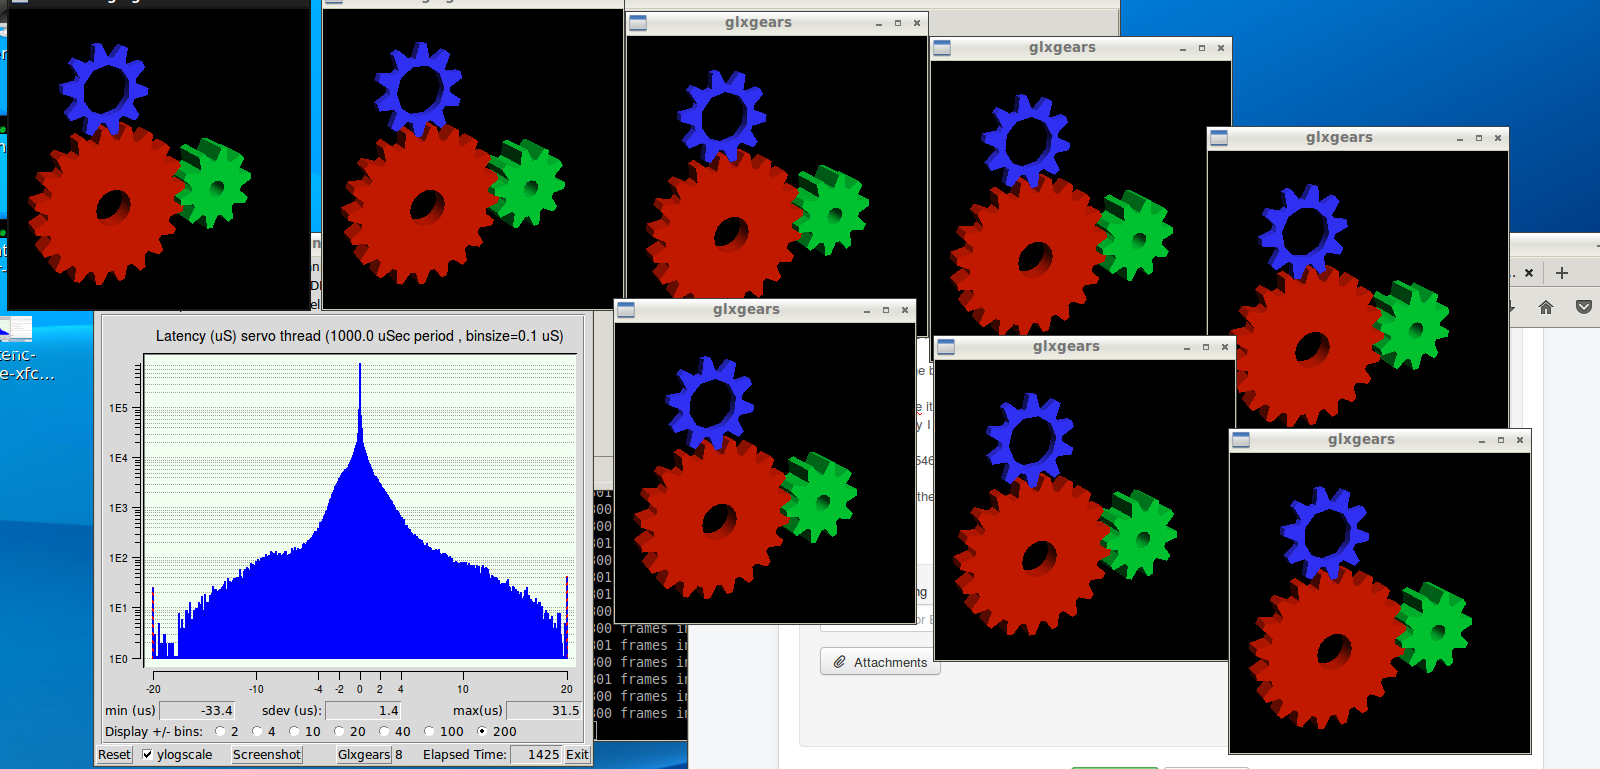This screenshot has height=769, width=1600.
Task: Close the glxgears window beside the latency histogram
Action: [905, 310]
